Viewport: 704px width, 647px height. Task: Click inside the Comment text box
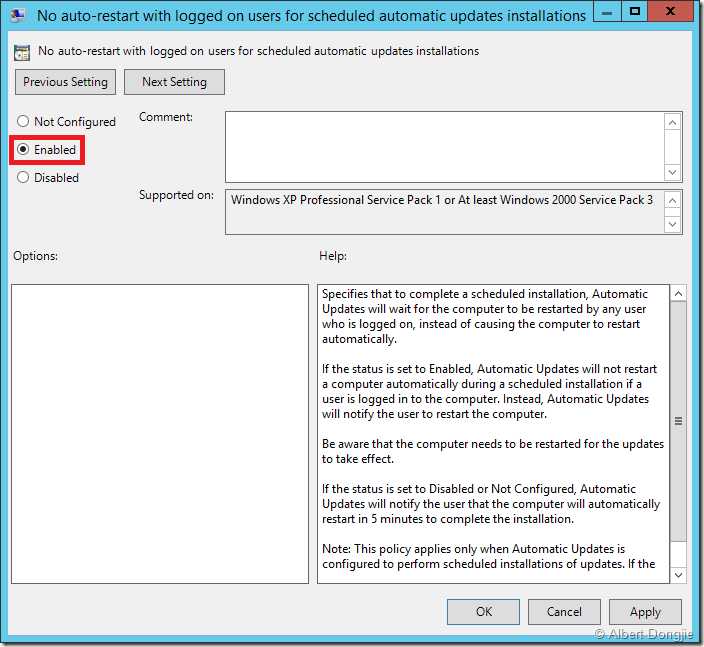coord(444,147)
